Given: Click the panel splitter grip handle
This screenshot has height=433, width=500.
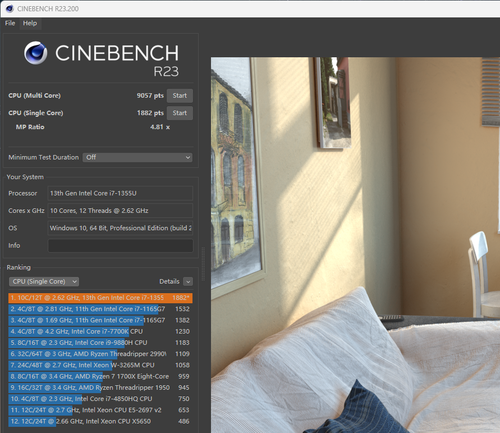Looking at the screenshot, I should click(x=204, y=264).
